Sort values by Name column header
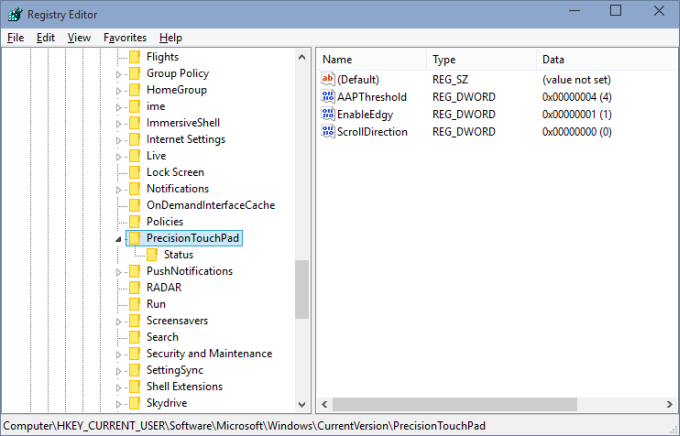This screenshot has height=436, width=680. click(370, 59)
